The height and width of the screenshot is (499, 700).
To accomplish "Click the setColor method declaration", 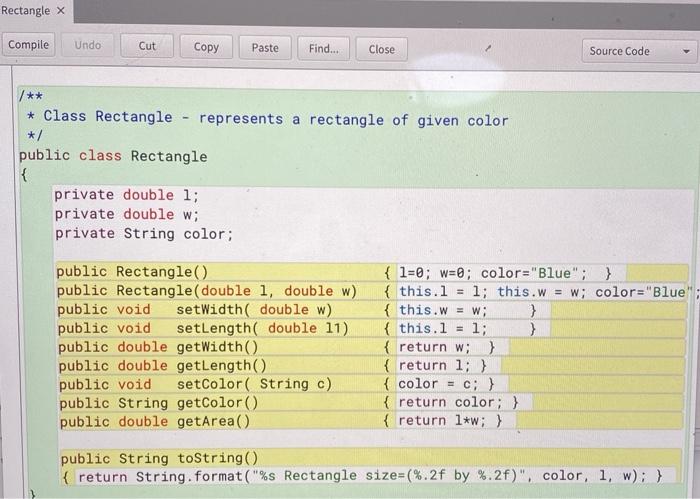I will point(196,384).
